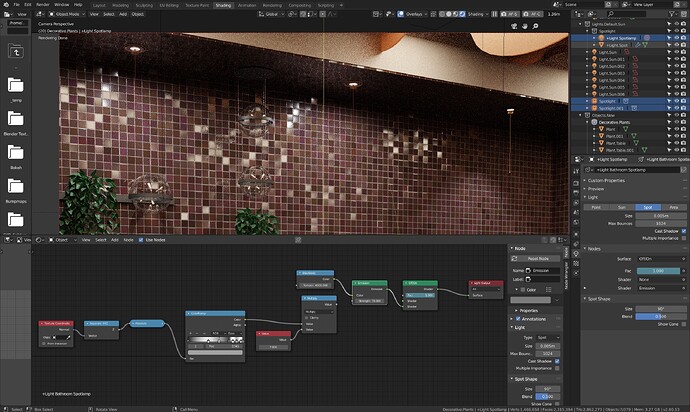Enable Multiple Importance in properties editor
The width and height of the screenshot is (690, 412).
pos(684,238)
